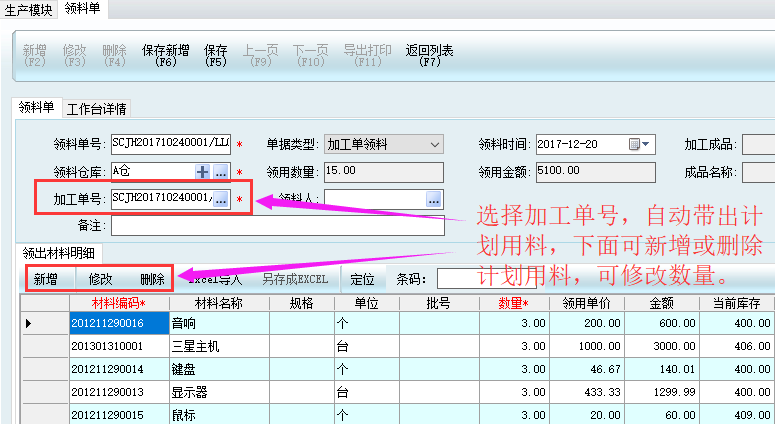Screen dimensions: 775x424
Task: Click the 材料编码 column header
Action: (x=119, y=303)
